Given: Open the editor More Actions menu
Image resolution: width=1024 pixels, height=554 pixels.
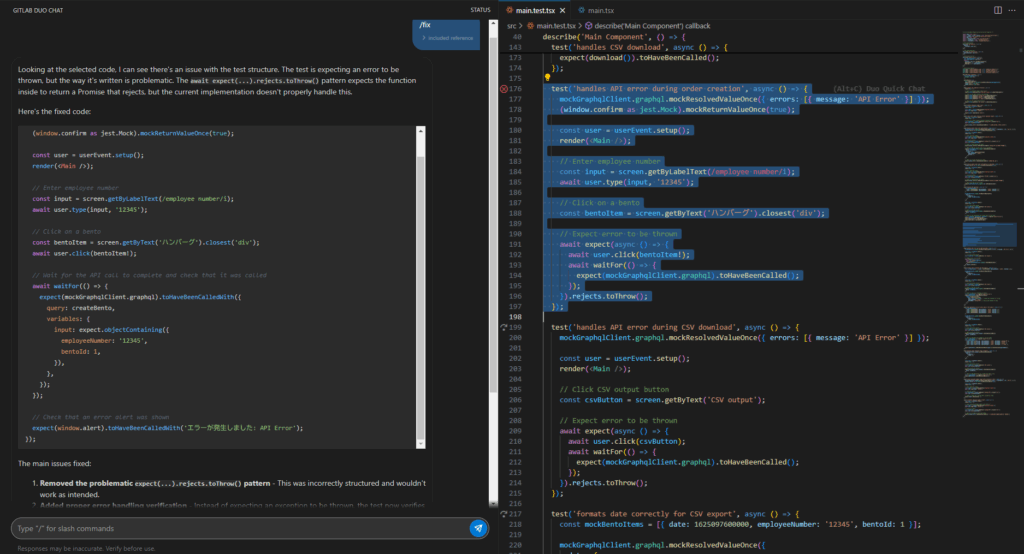Looking at the screenshot, I should pyautogui.click(x=1012, y=10).
